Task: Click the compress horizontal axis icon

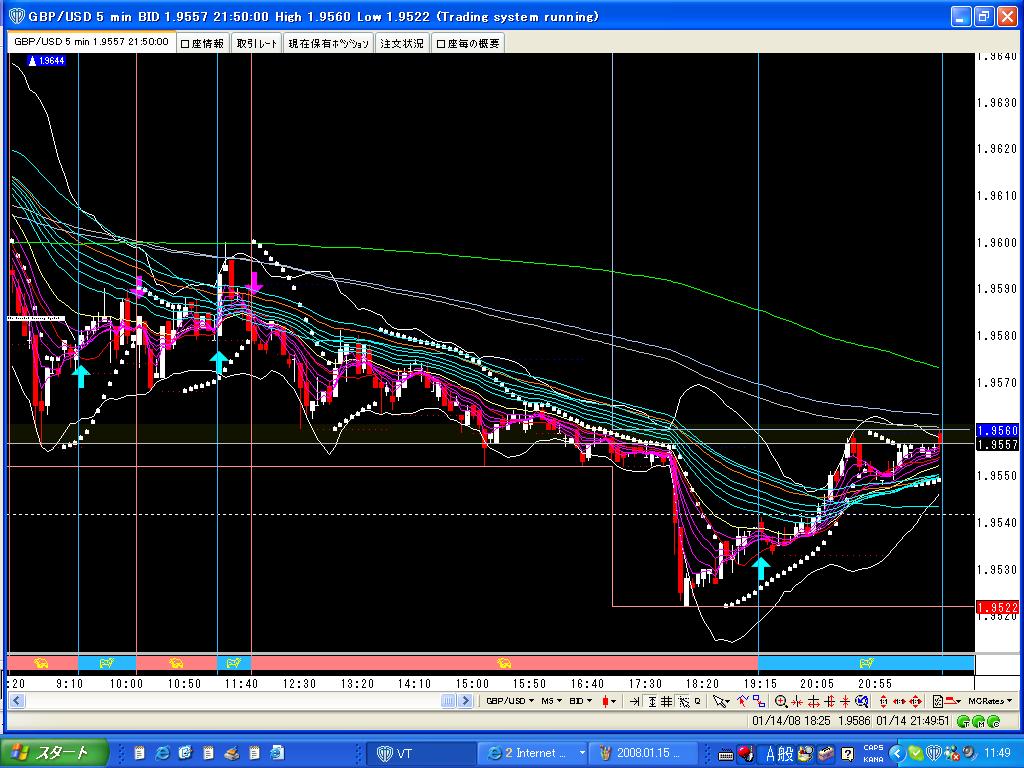Action: point(797,701)
